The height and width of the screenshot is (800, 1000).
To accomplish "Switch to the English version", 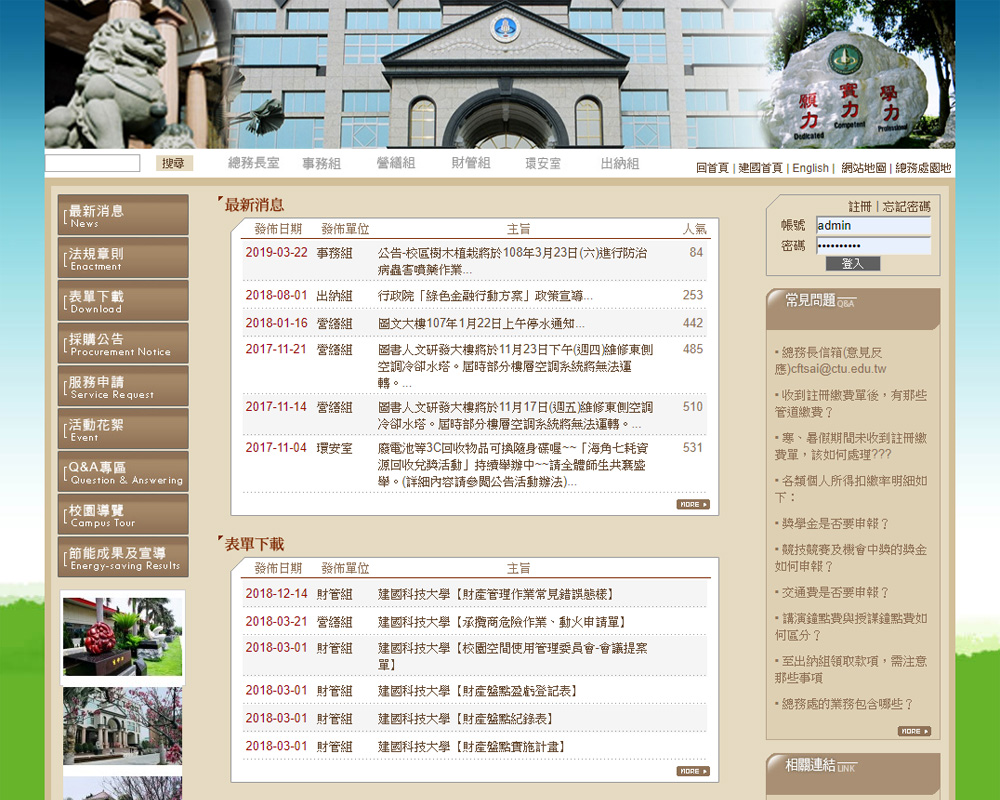I will [x=811, y=168].
